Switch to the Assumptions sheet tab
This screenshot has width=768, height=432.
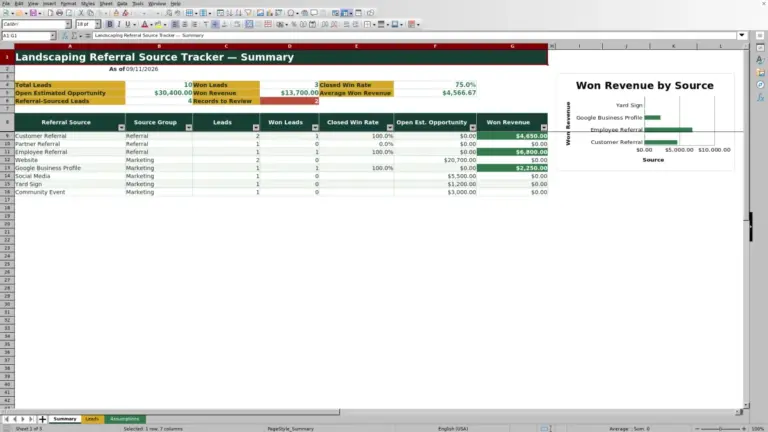pyautogui.click(x=124, y=419)
